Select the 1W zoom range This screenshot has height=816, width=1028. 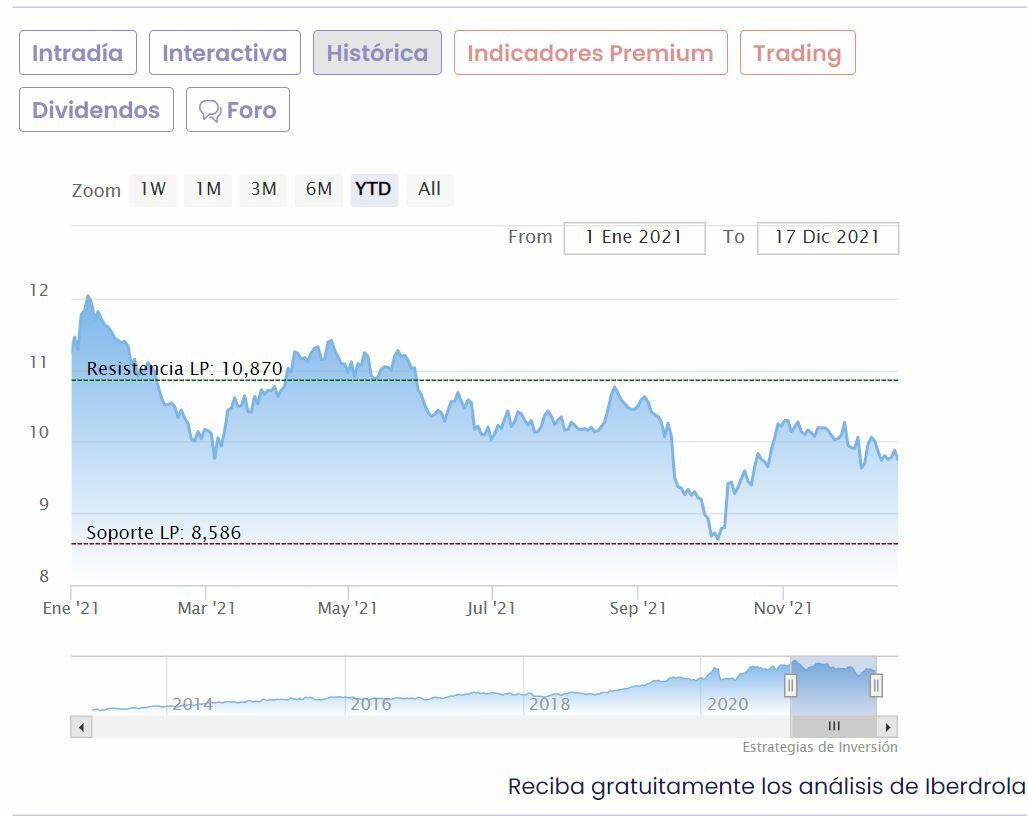[x=153, y=189]
